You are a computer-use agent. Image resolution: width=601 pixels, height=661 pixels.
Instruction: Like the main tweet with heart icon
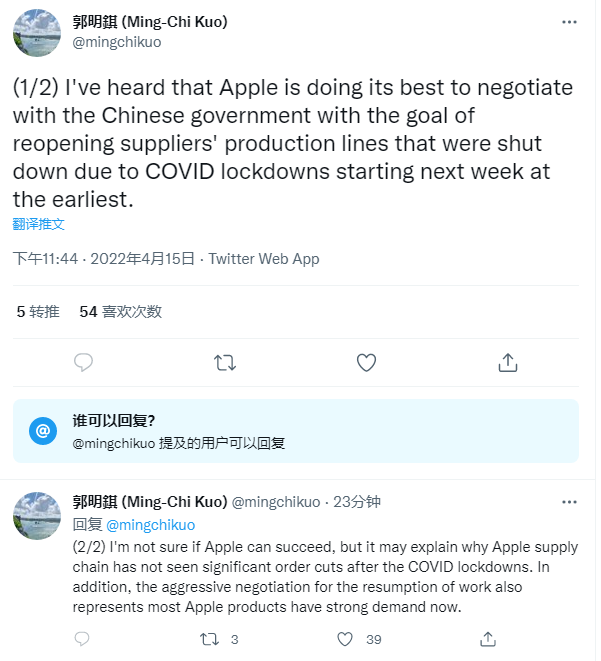click(x=366, y=362)
